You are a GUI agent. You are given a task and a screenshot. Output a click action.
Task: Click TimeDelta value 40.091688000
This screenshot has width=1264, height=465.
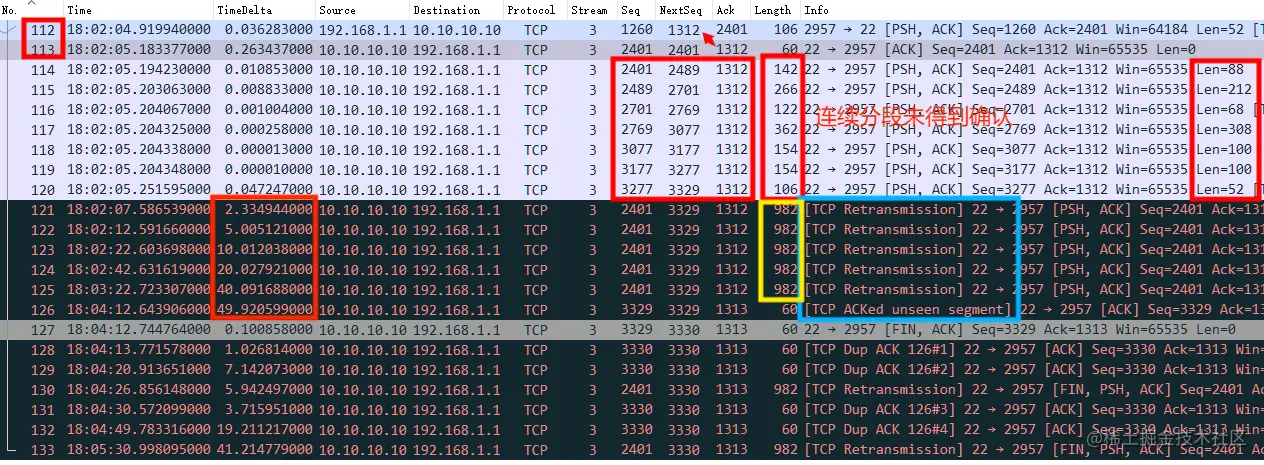pos(263,290)
